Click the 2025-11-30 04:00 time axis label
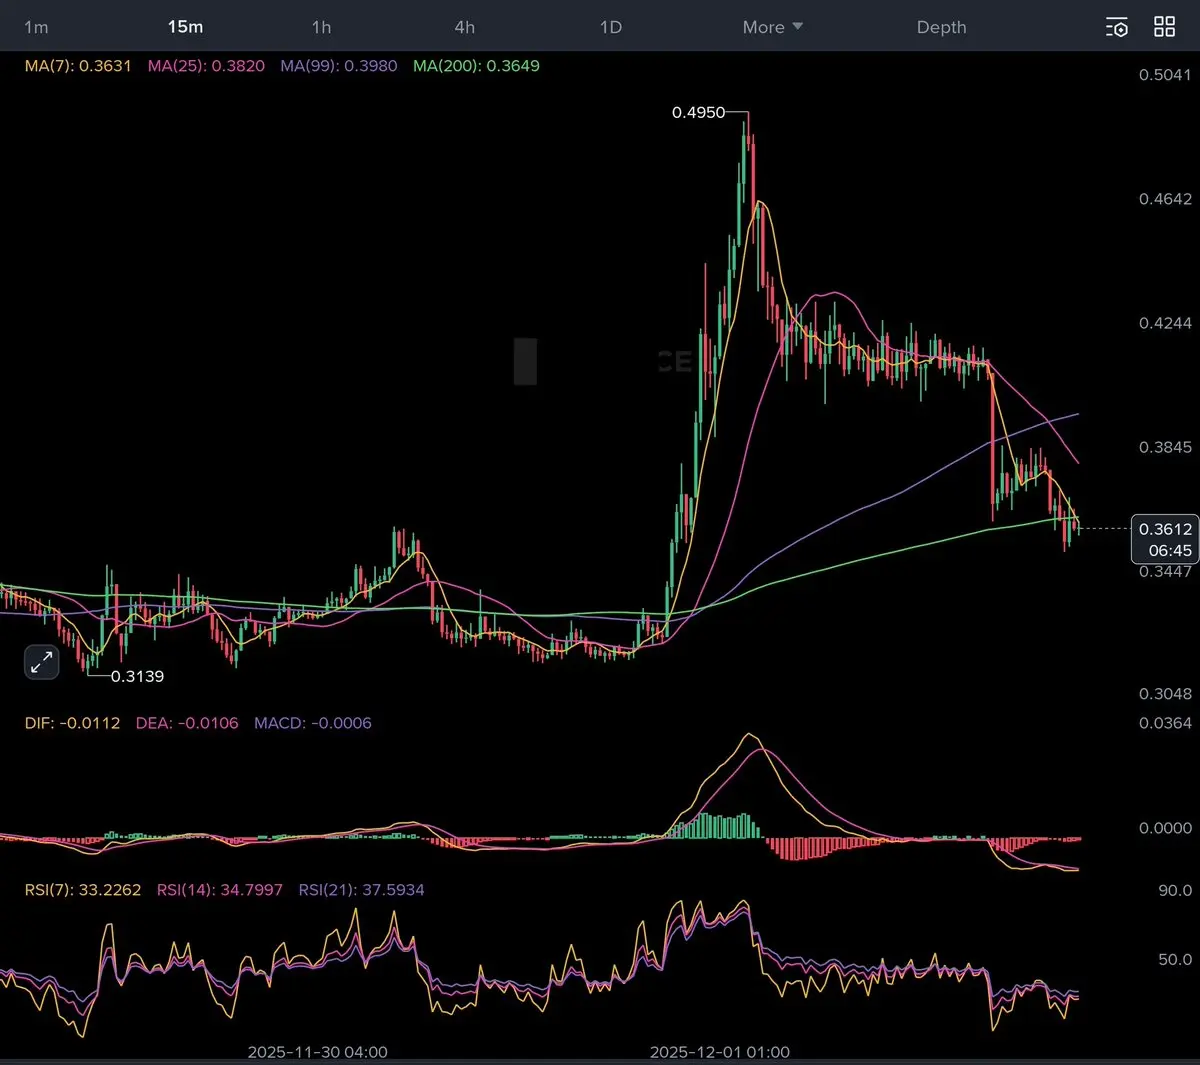The width and height of the screenshot is (1200, 1065). [317, 1052]
